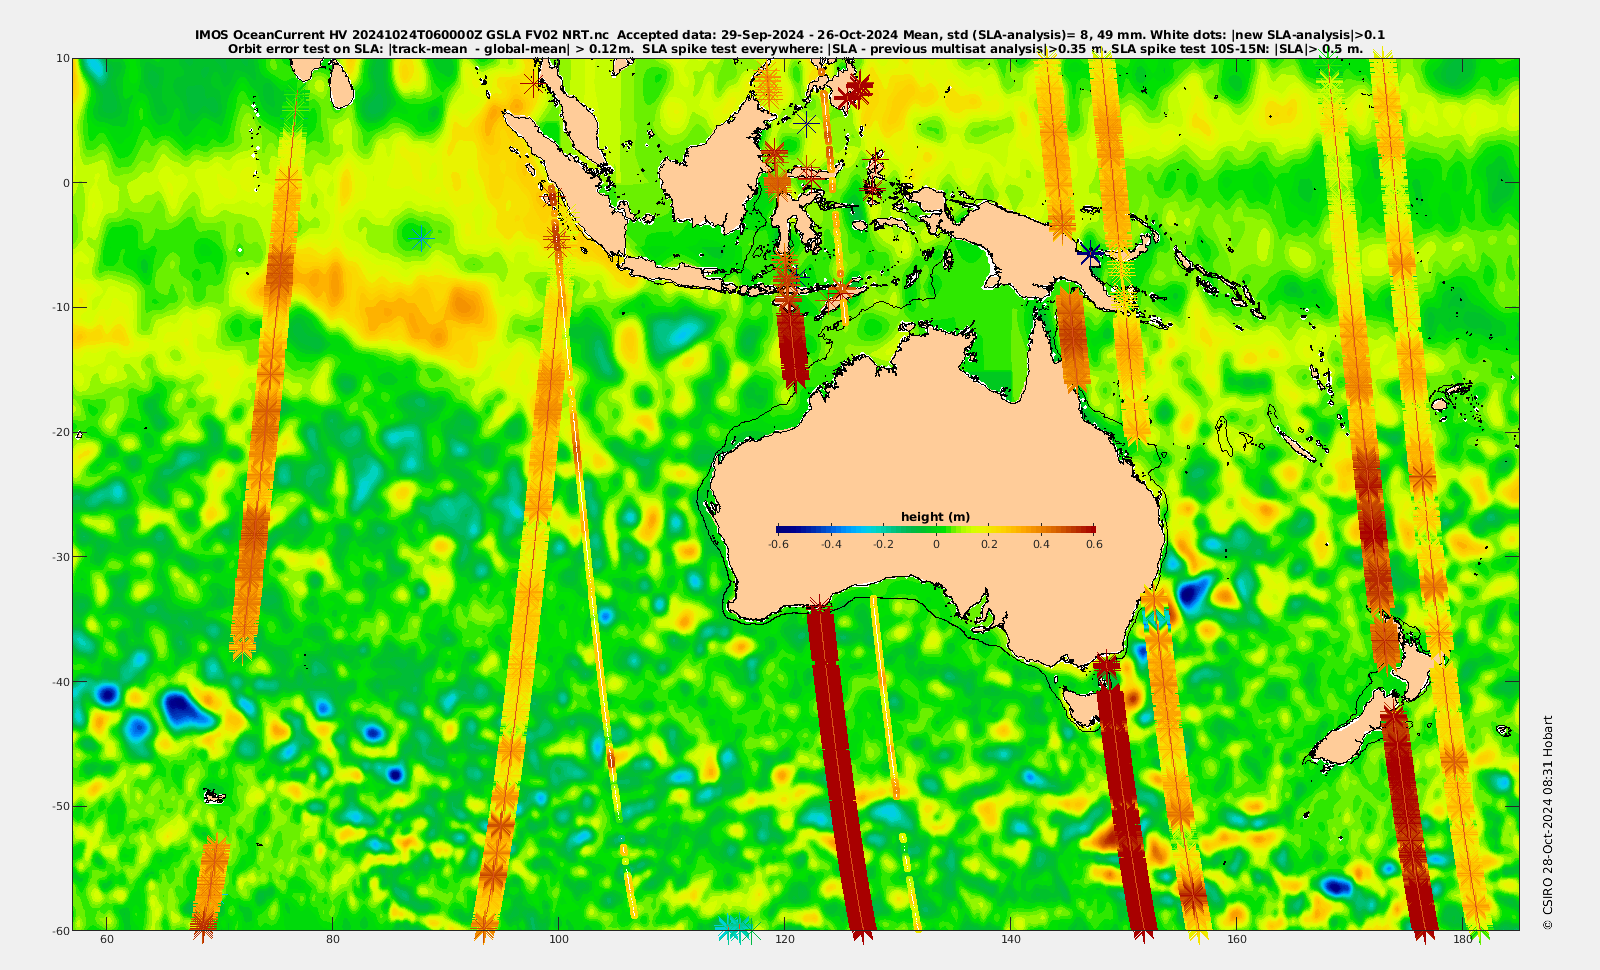This screenshot has width=1600, height=970.
Task: Click the 0.2 colorbar tick label
Action: coord(989,545)
